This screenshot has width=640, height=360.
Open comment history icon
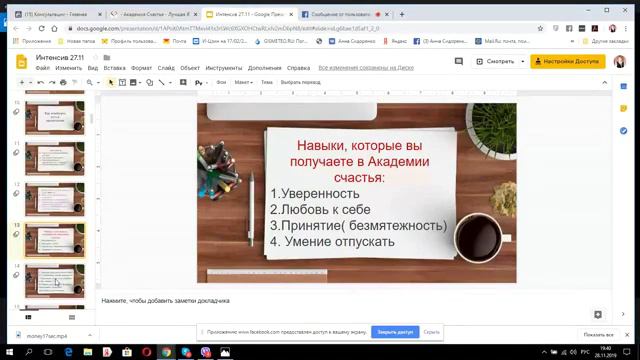(459, 61)
